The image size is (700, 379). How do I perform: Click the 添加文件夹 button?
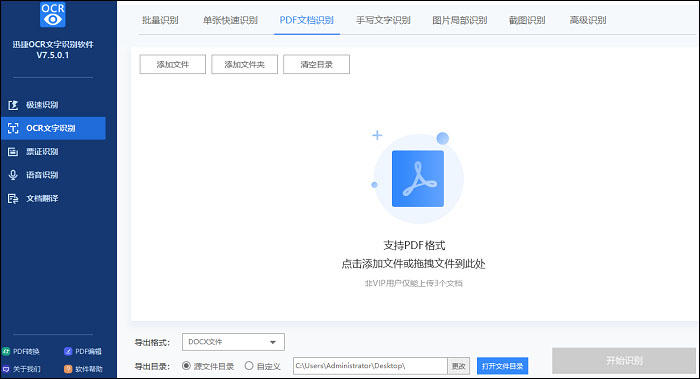[x=245, y=64]
